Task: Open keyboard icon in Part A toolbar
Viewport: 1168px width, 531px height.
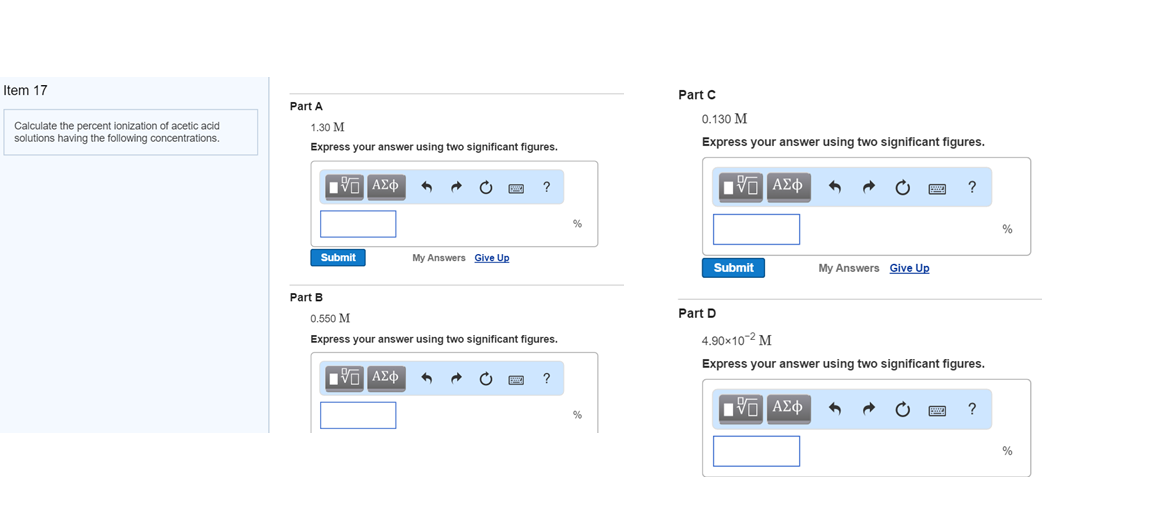Action: (515, 188)
